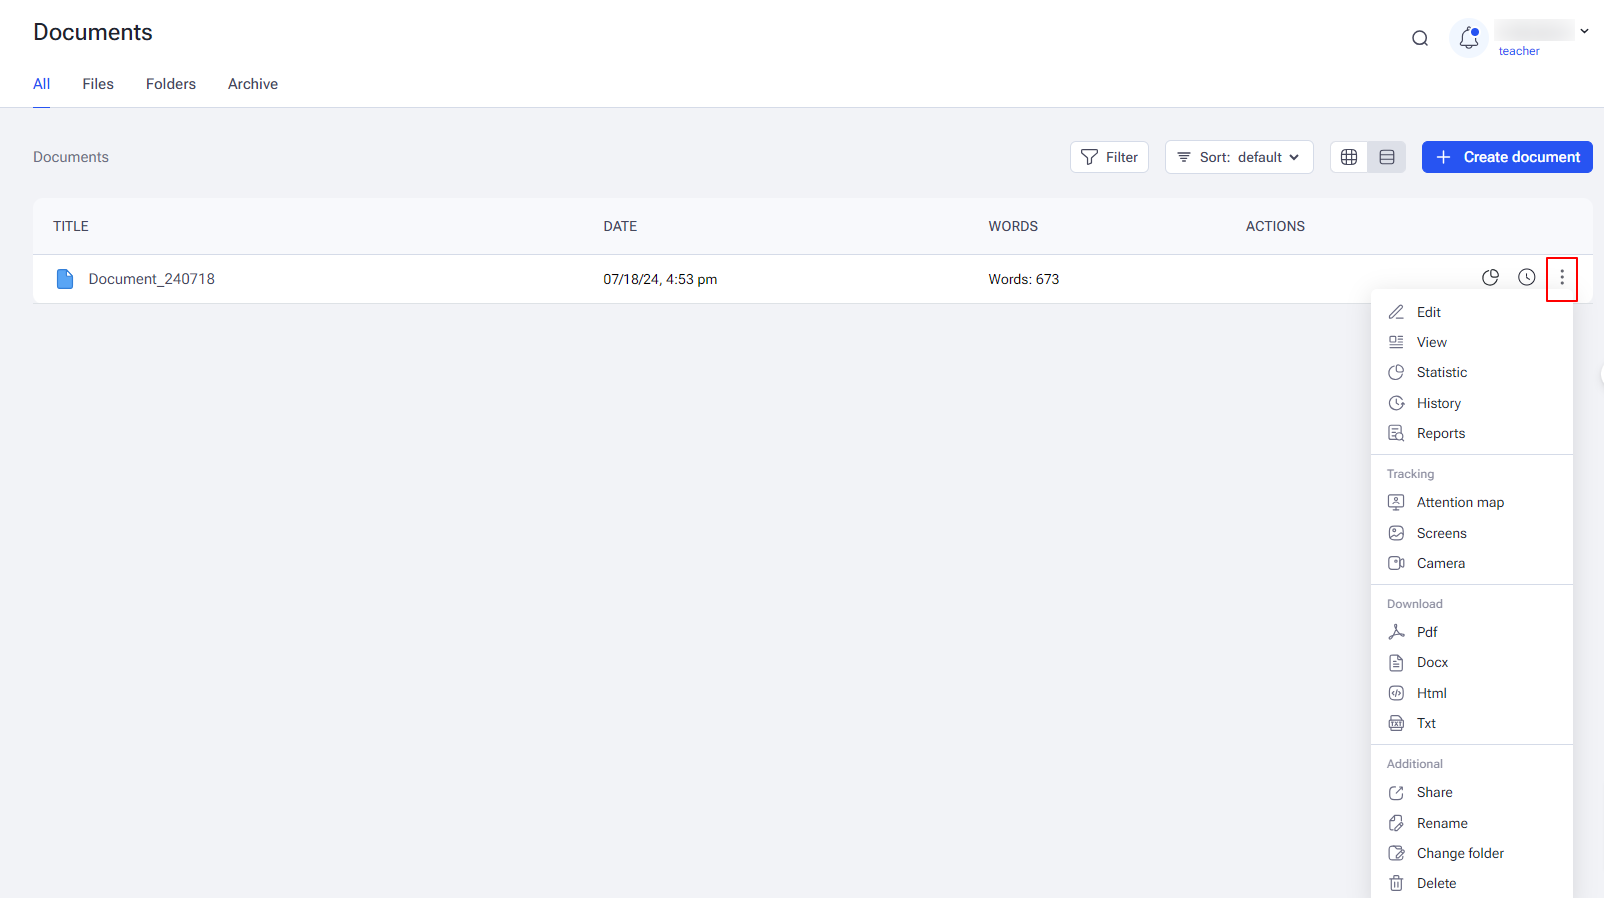Switch to the Files tab

click(x=98, y=84)
